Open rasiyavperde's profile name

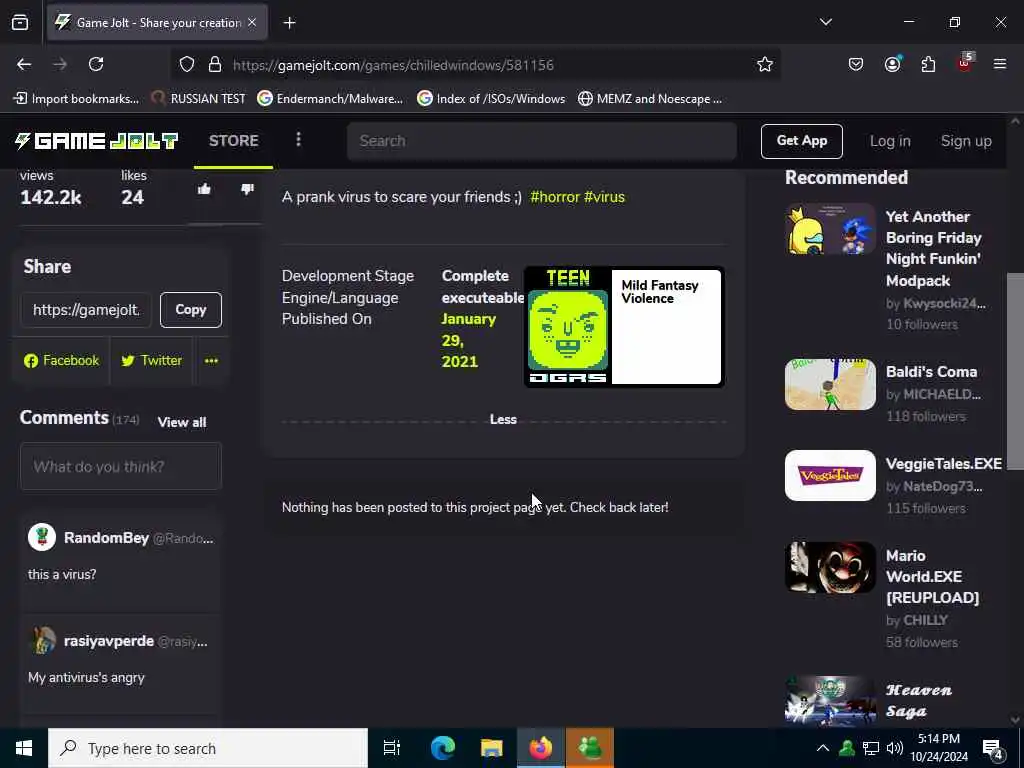point(108,641)
